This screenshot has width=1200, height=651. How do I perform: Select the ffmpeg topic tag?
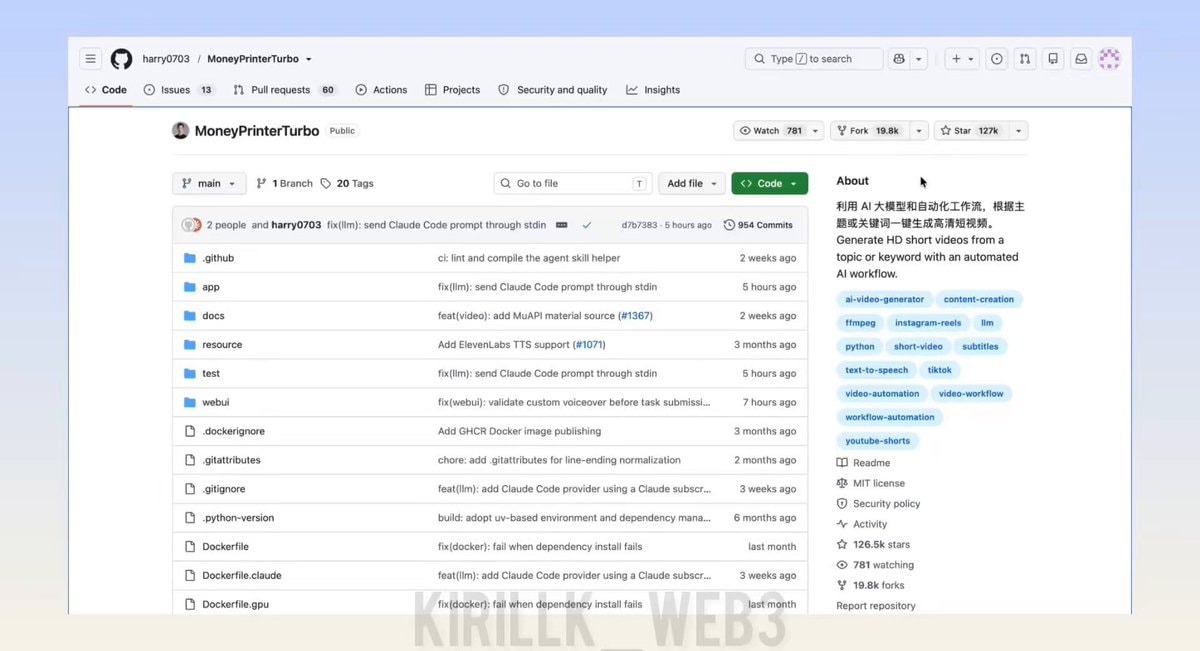[x=860, y=323]
